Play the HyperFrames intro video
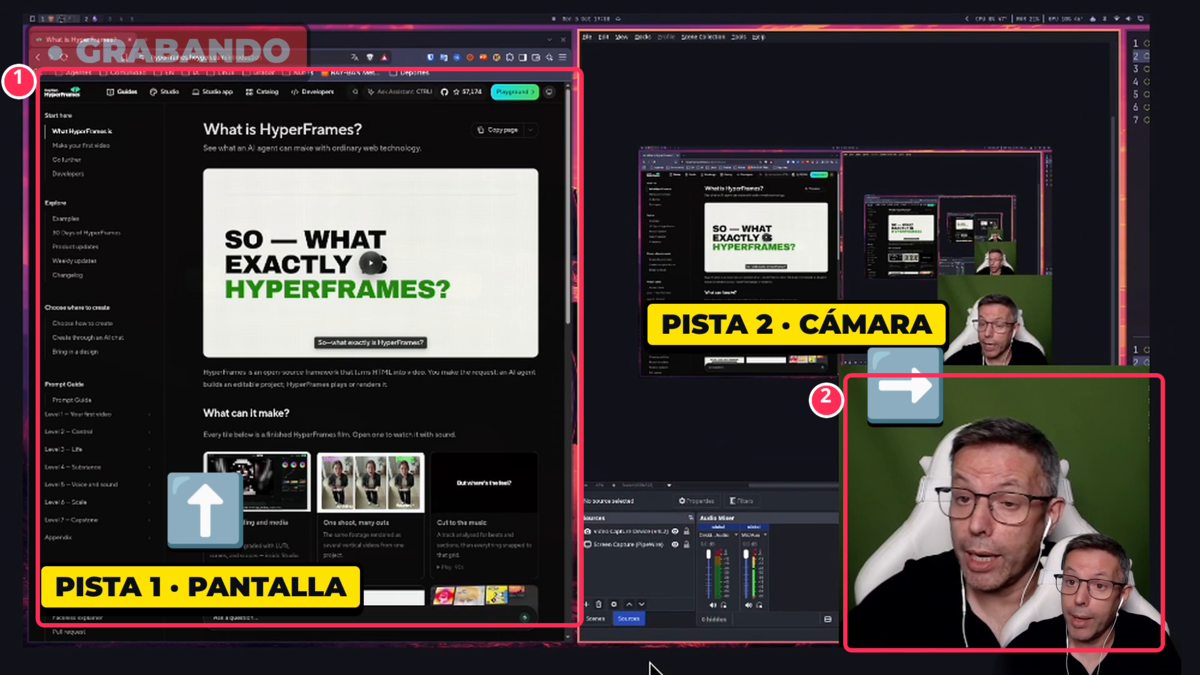This screenshot has height=675, width=1200. tap(371, 263)
